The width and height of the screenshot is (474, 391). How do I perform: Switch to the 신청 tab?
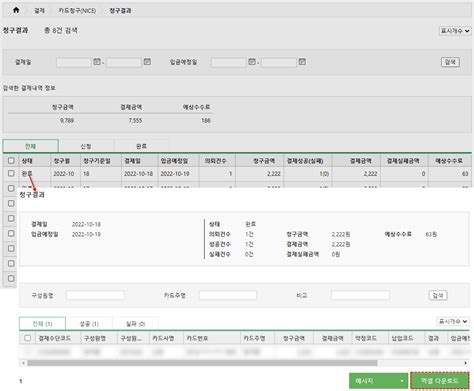86,146
